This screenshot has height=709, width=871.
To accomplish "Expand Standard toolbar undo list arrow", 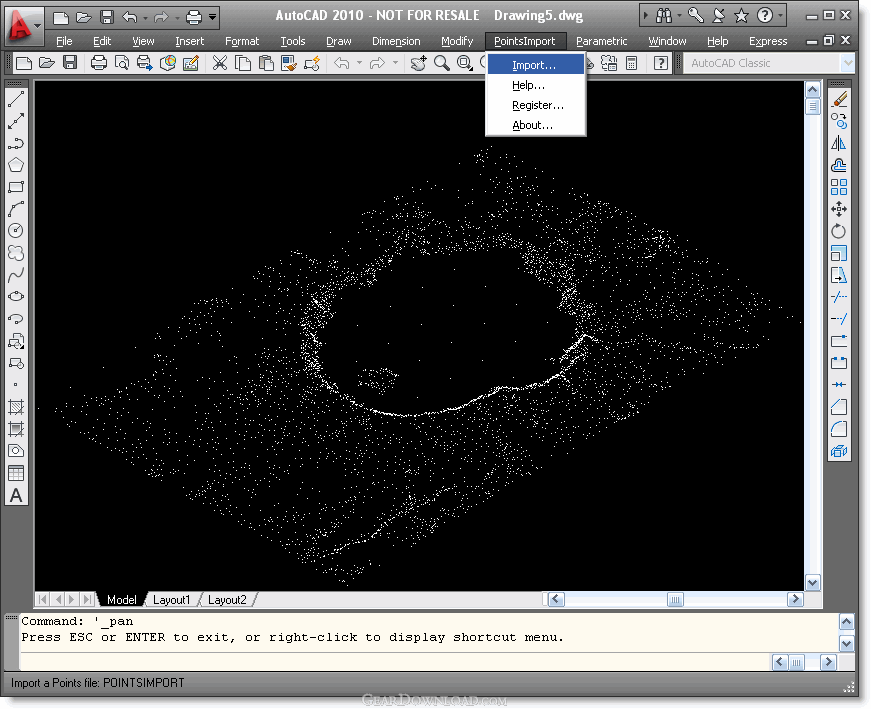I will tap(359, 63).
